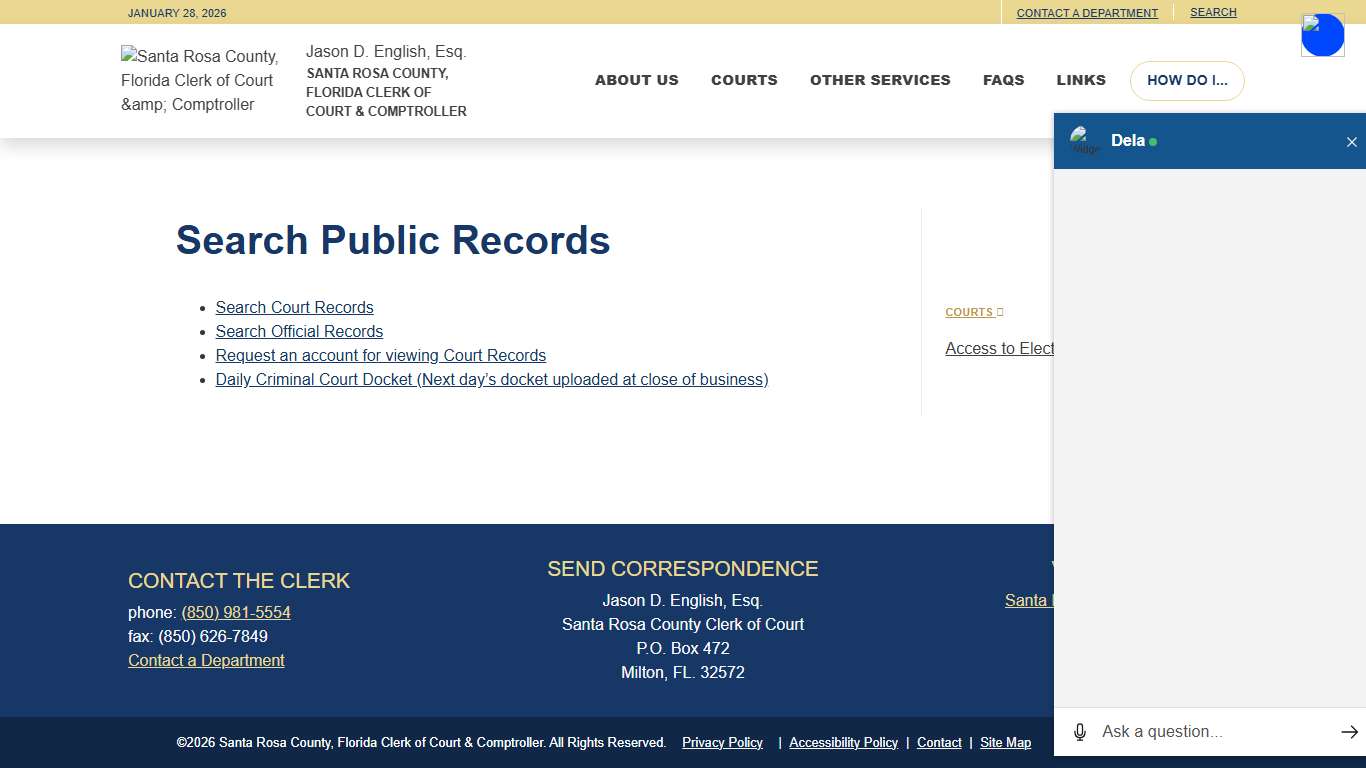The width and height of the screenshot is (1366, 768).
Task: Open Request an account for viewing Court Records
Action: (381, 355)
